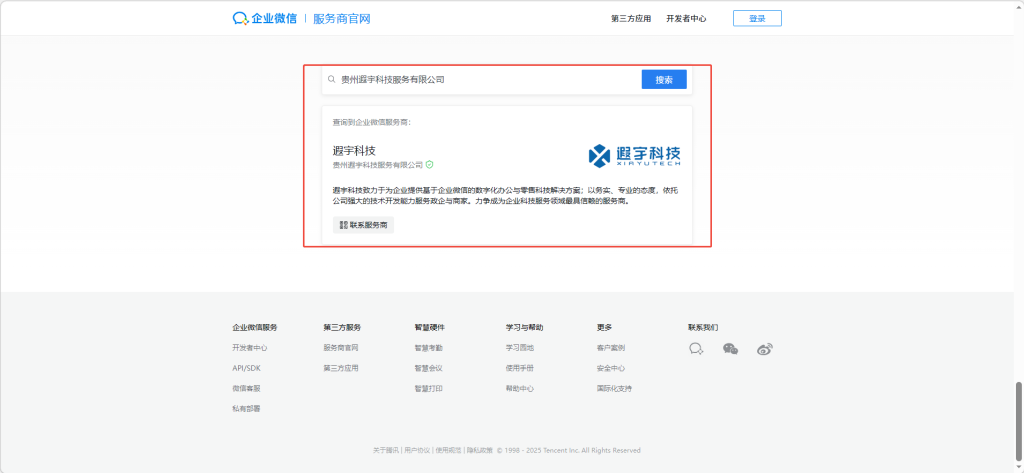Click the 服务商官网 title in the header
The image size is (1024, 473).
342,19
